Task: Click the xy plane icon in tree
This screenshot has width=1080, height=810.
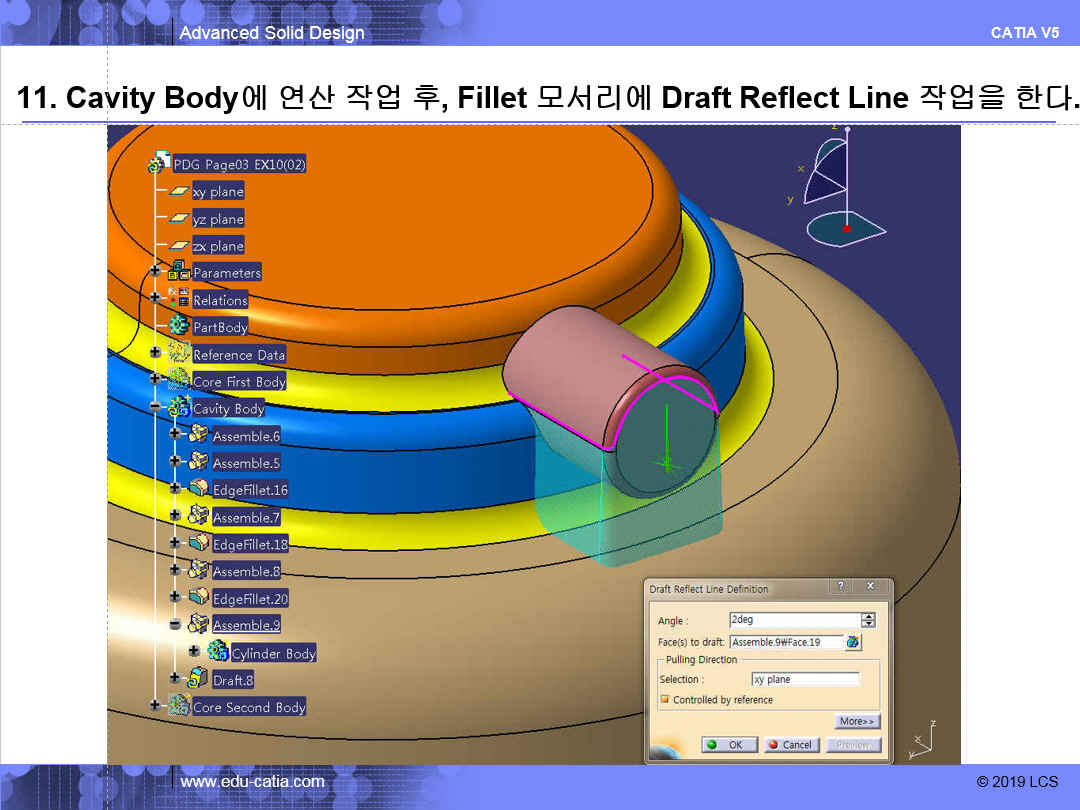Action: pos(178,191)
